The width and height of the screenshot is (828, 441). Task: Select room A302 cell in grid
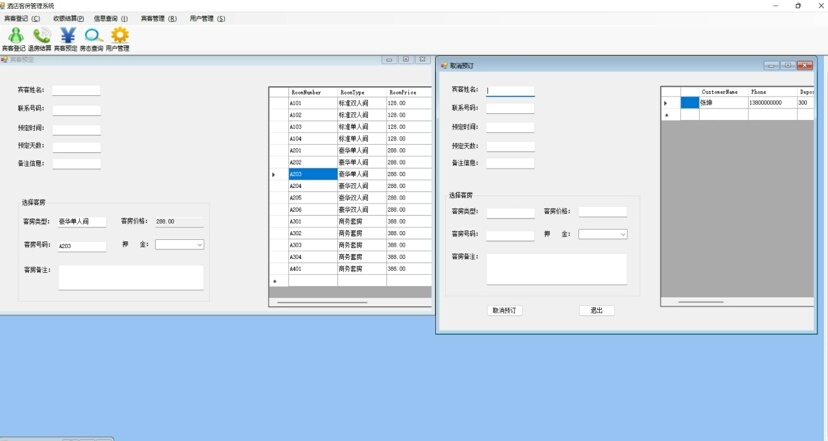click(313, 233)
